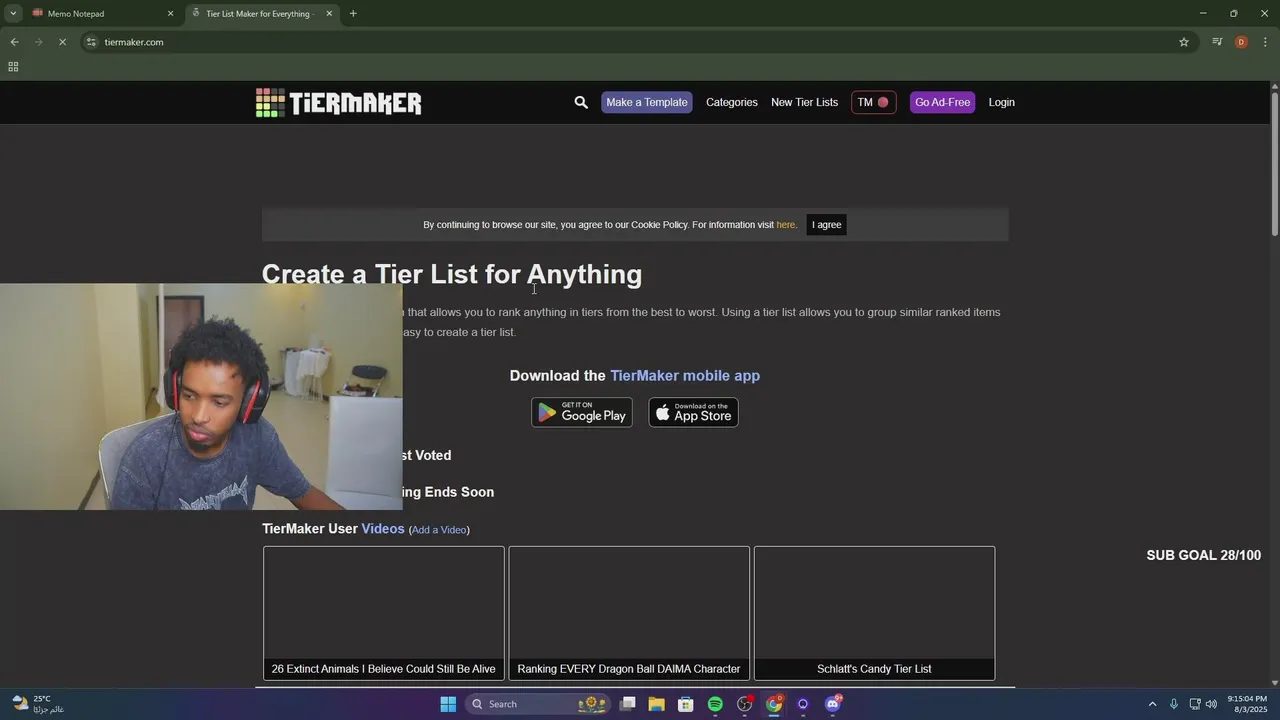Click the site information icon
Screen dimensions: 1280x720
click(91, 42)
